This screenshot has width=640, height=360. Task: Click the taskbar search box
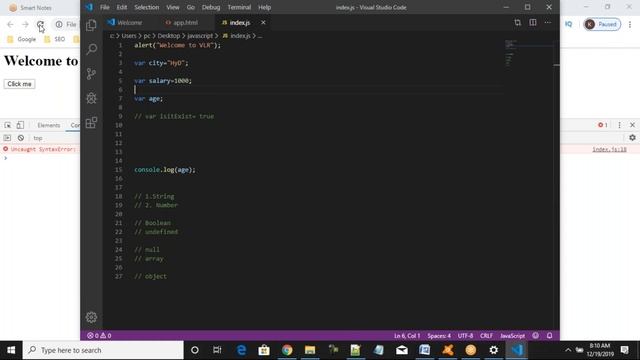coord(103,350)
